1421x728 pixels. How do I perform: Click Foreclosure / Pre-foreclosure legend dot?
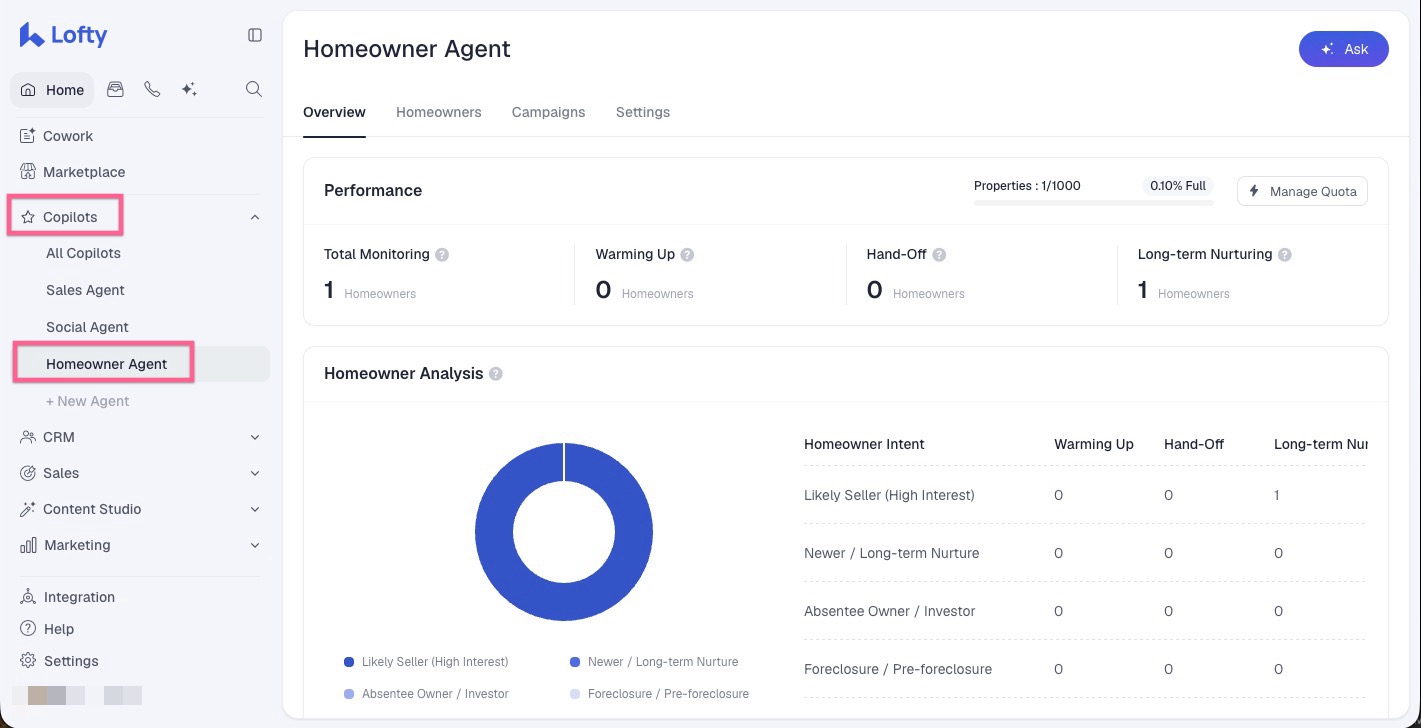575,694
